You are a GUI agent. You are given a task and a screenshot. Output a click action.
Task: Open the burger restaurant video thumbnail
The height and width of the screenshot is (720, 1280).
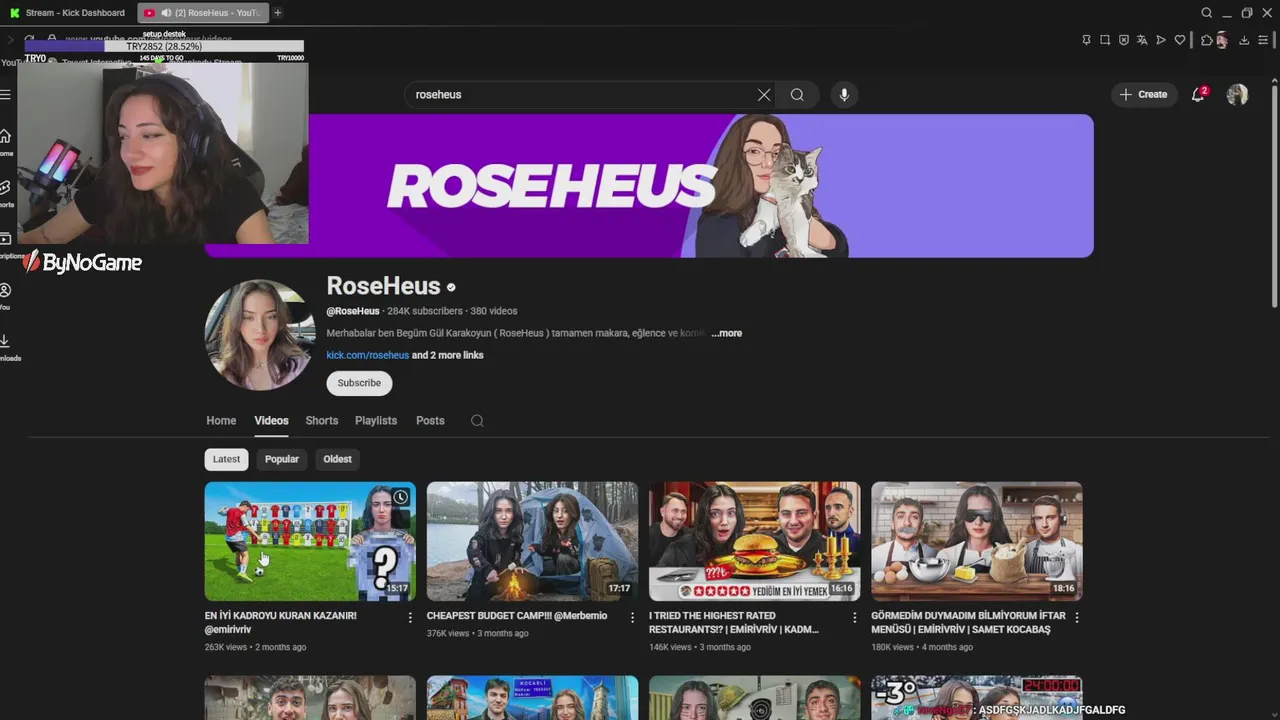[754, 541]
